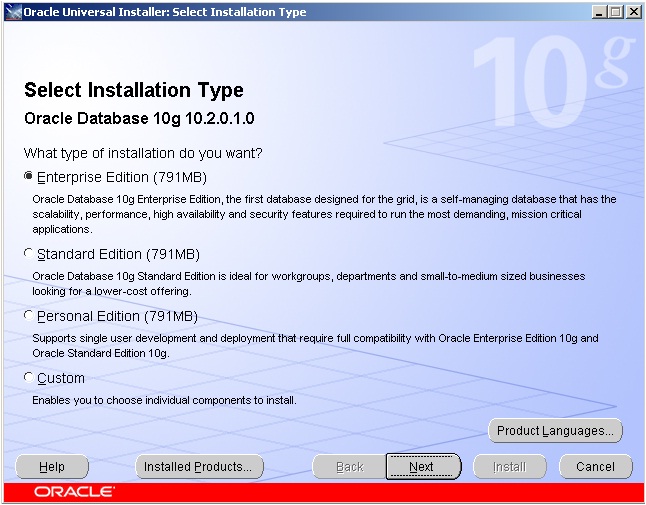Pick the Personal Edition (791MB) radio button
The image size is (646, 505).
click(x=28, y=316)
